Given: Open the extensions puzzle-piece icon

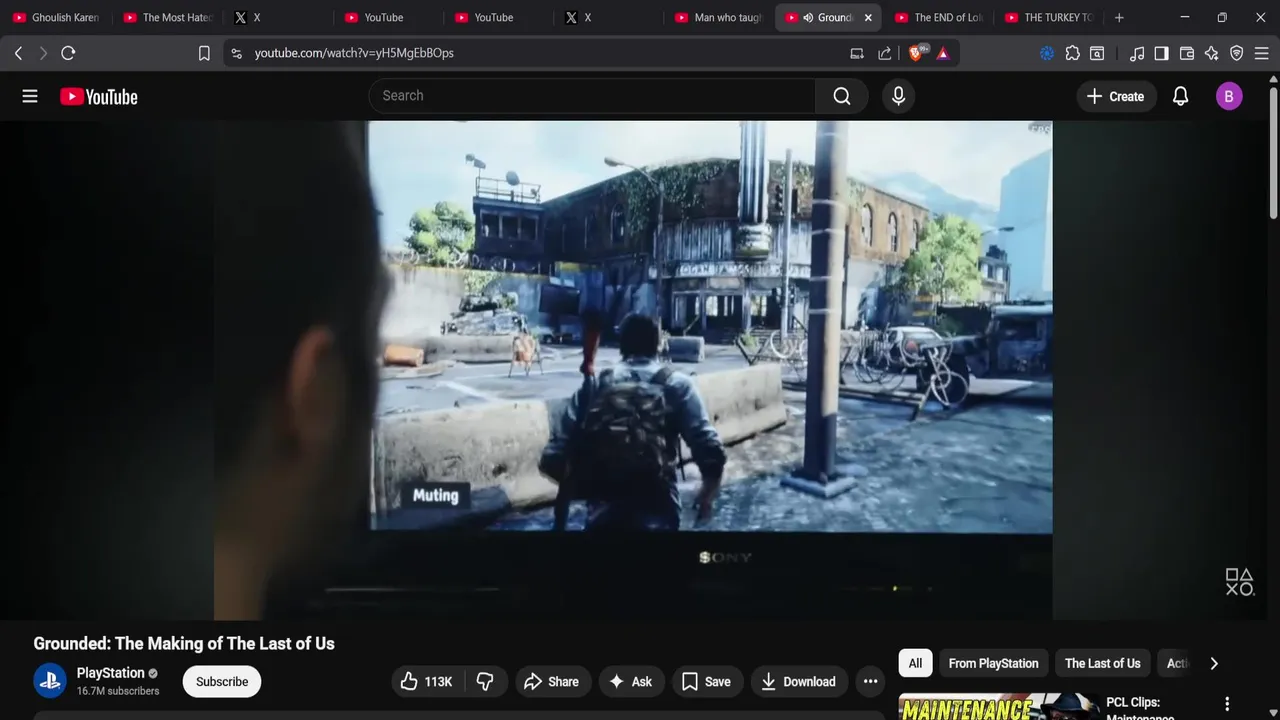Looking at the screenshot, I should point(1073,53).
